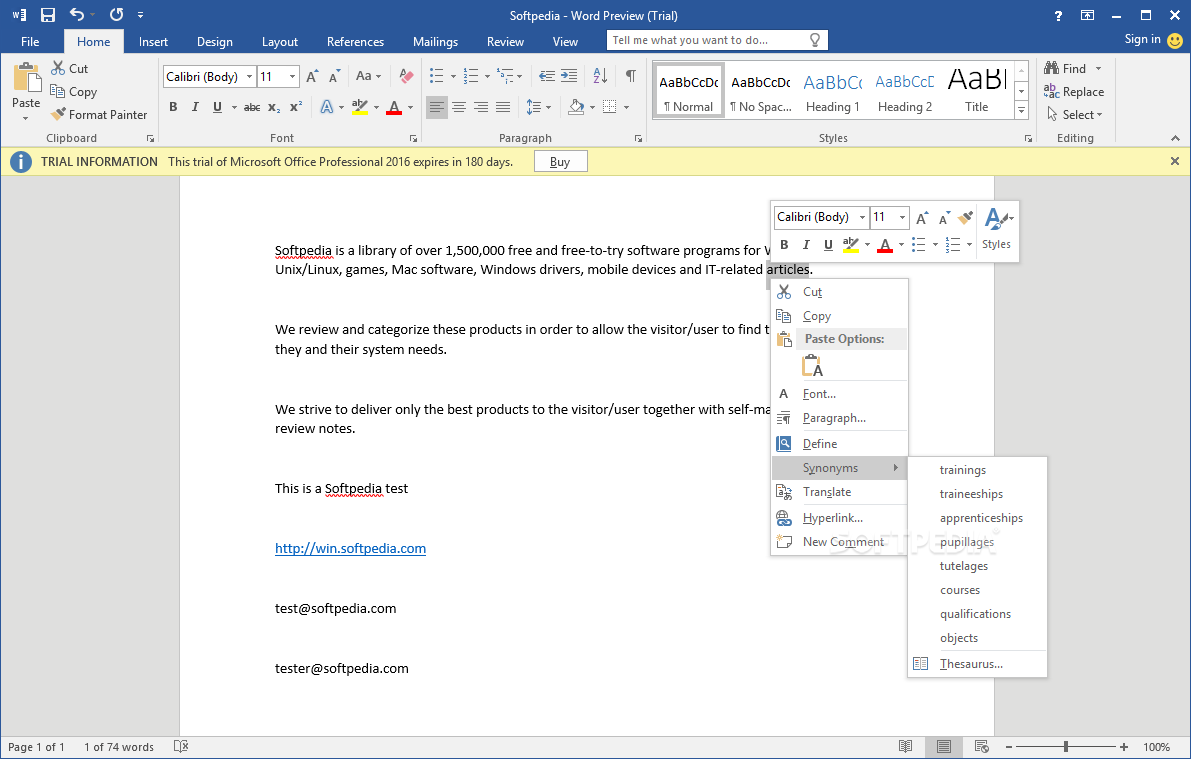Click the Help question mark icon
The height and width of the screenshot is (759, 1191).
pyautogui.click(x=1058, y=15)
